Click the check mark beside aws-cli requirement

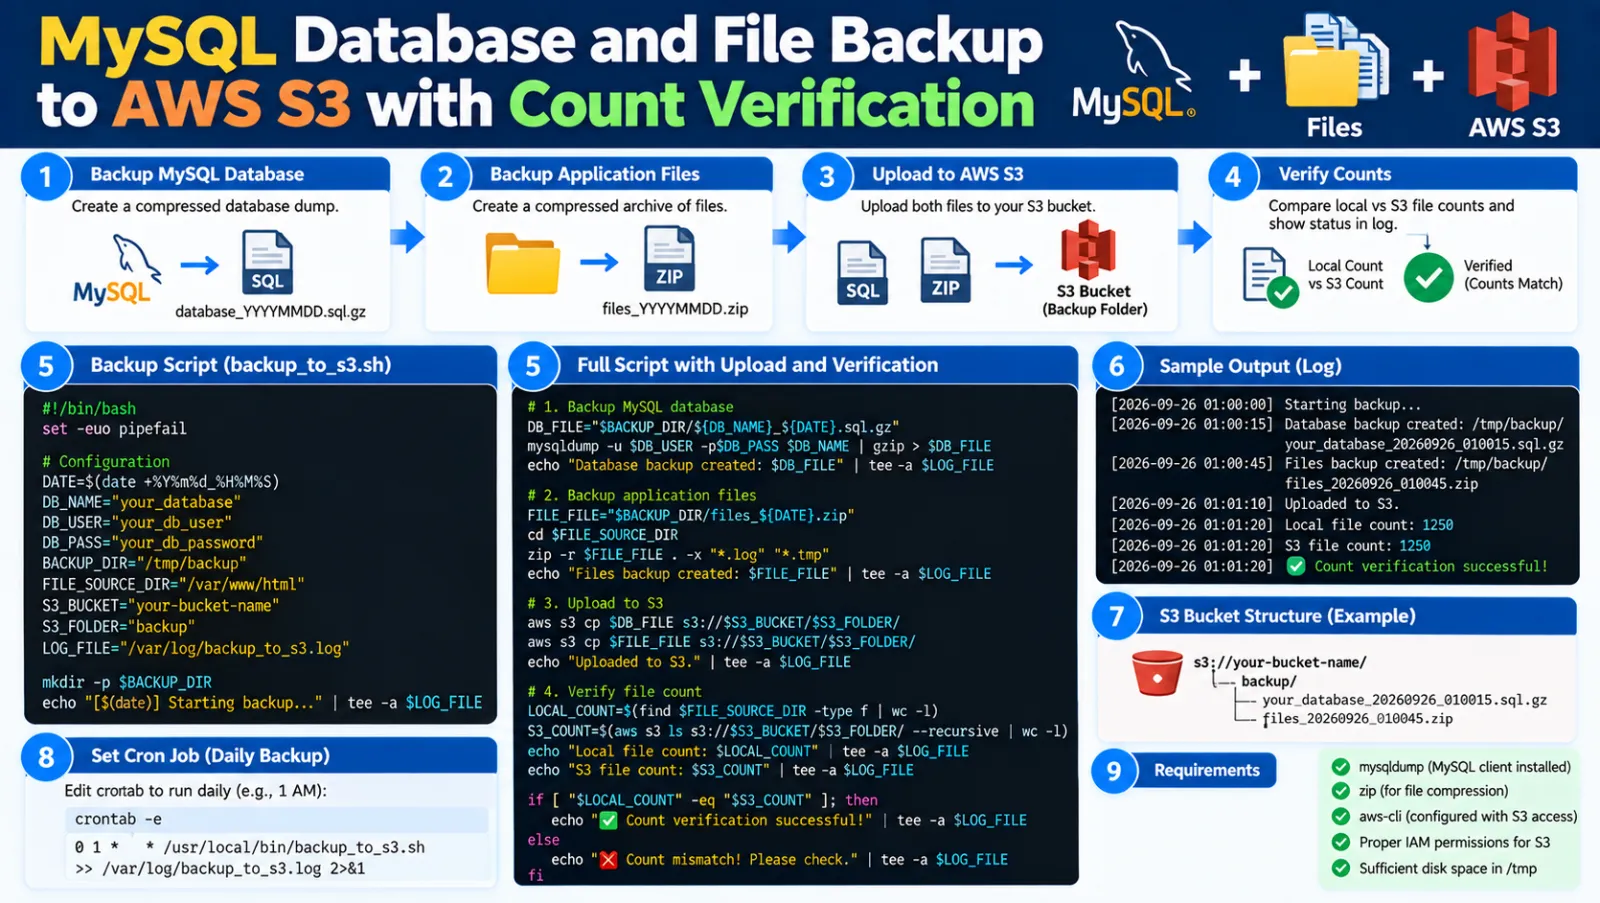(x=1341, y=816)
